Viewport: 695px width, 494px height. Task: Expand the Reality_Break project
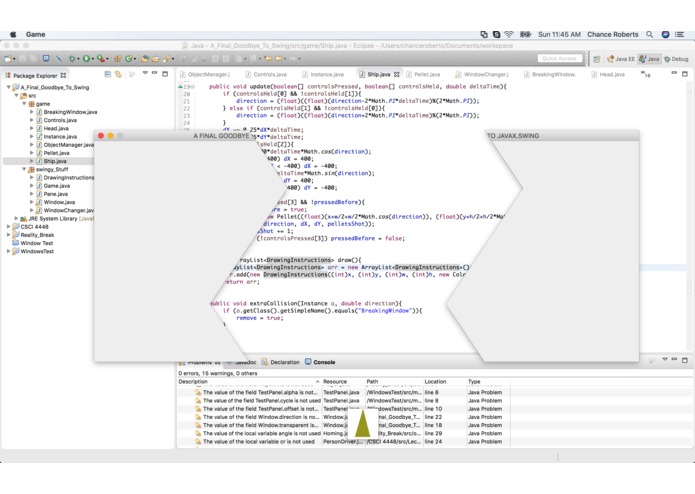click(8, 235)
